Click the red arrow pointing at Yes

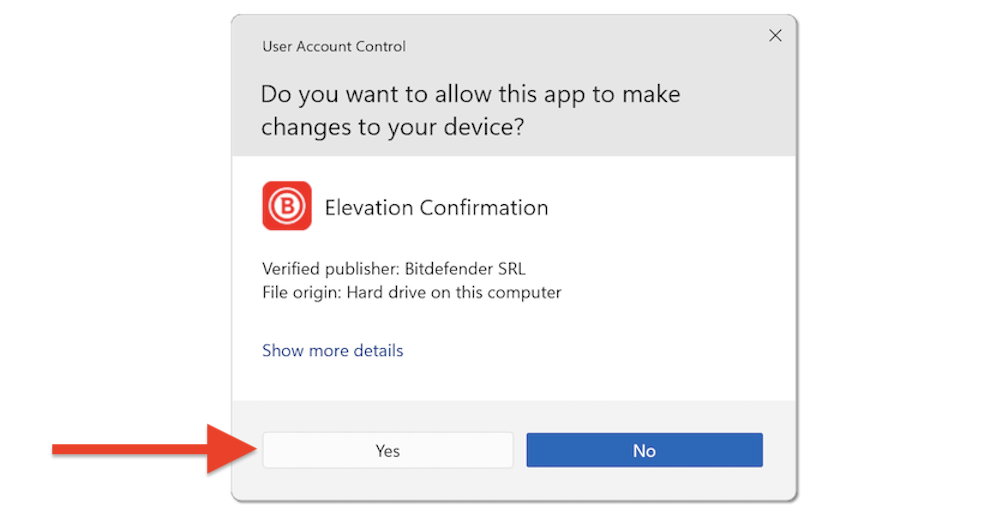click(x=150, y=449)
